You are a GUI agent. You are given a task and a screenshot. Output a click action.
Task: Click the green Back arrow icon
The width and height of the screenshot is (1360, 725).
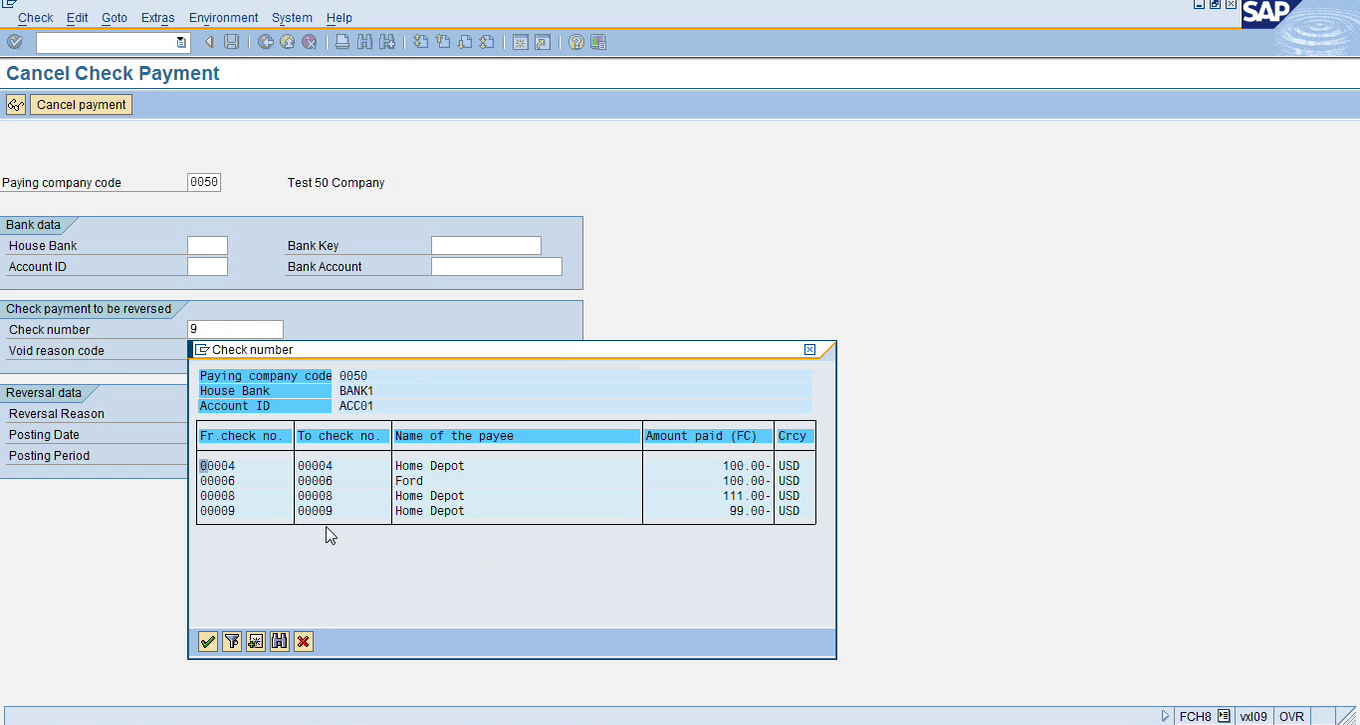coord(265,42)
